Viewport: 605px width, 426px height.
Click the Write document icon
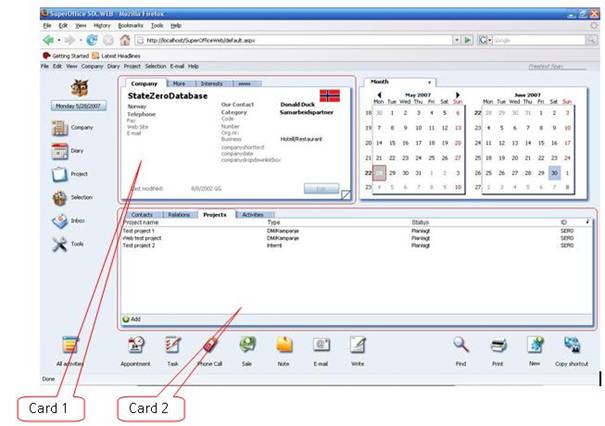click(358, 345)
